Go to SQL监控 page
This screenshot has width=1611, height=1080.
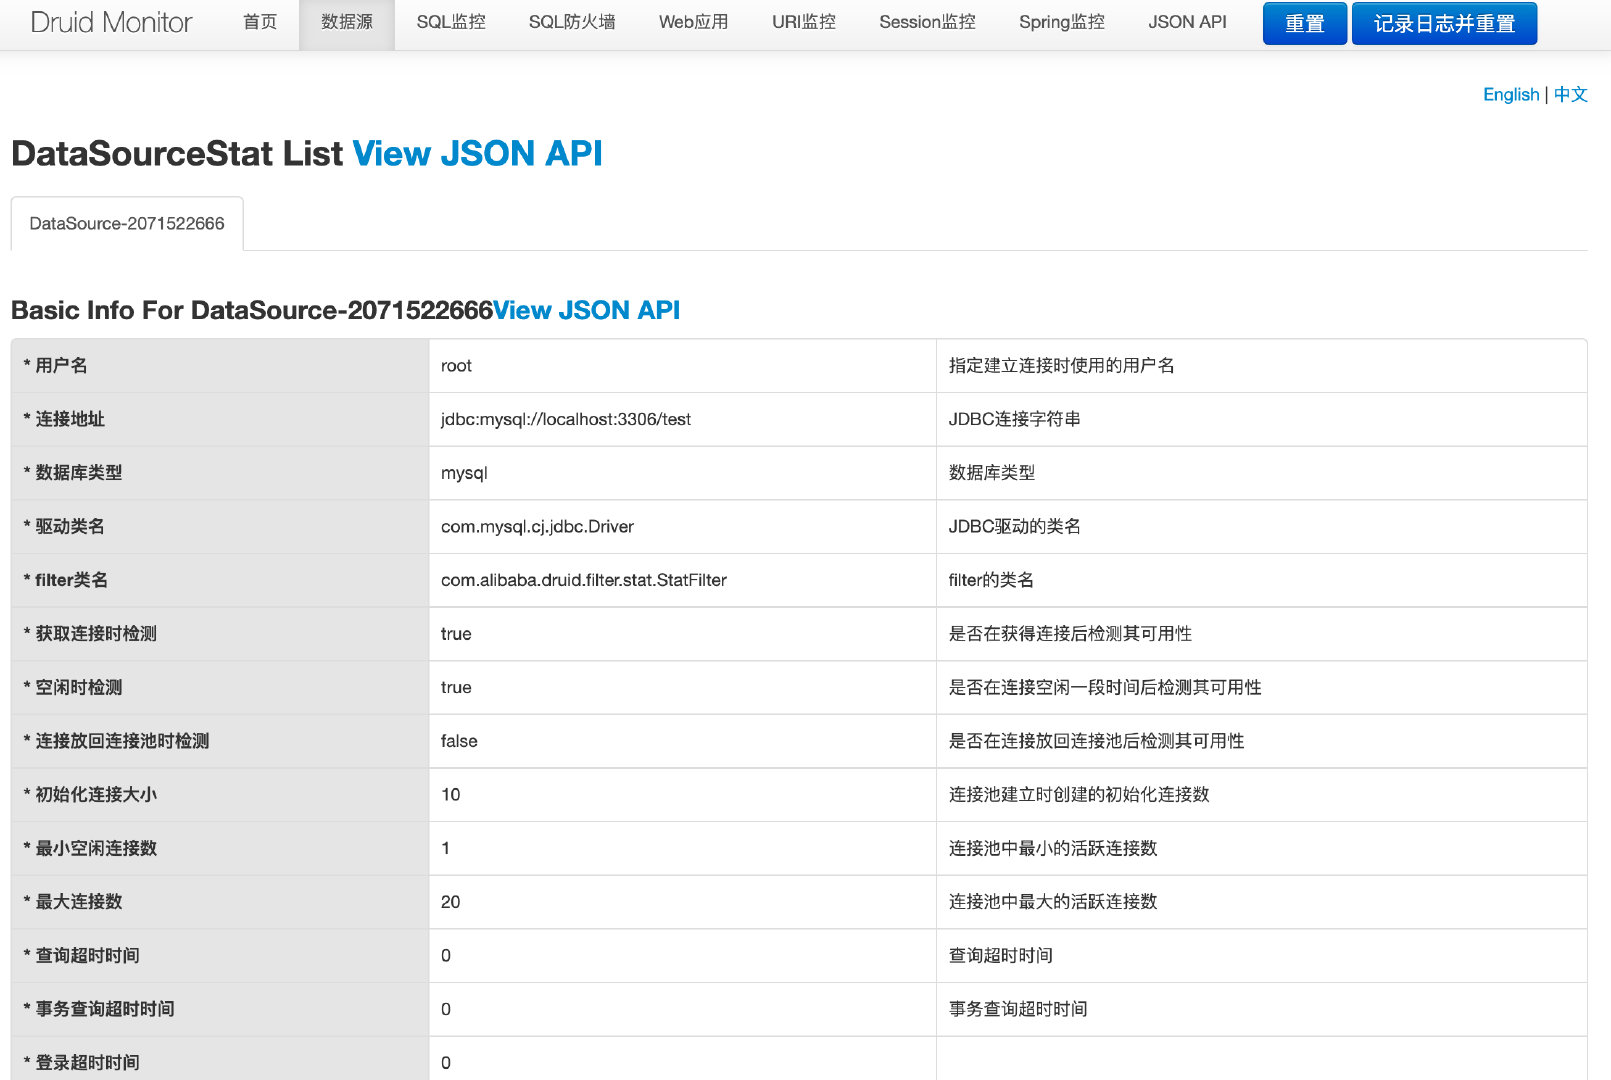(x=451, y=22)
